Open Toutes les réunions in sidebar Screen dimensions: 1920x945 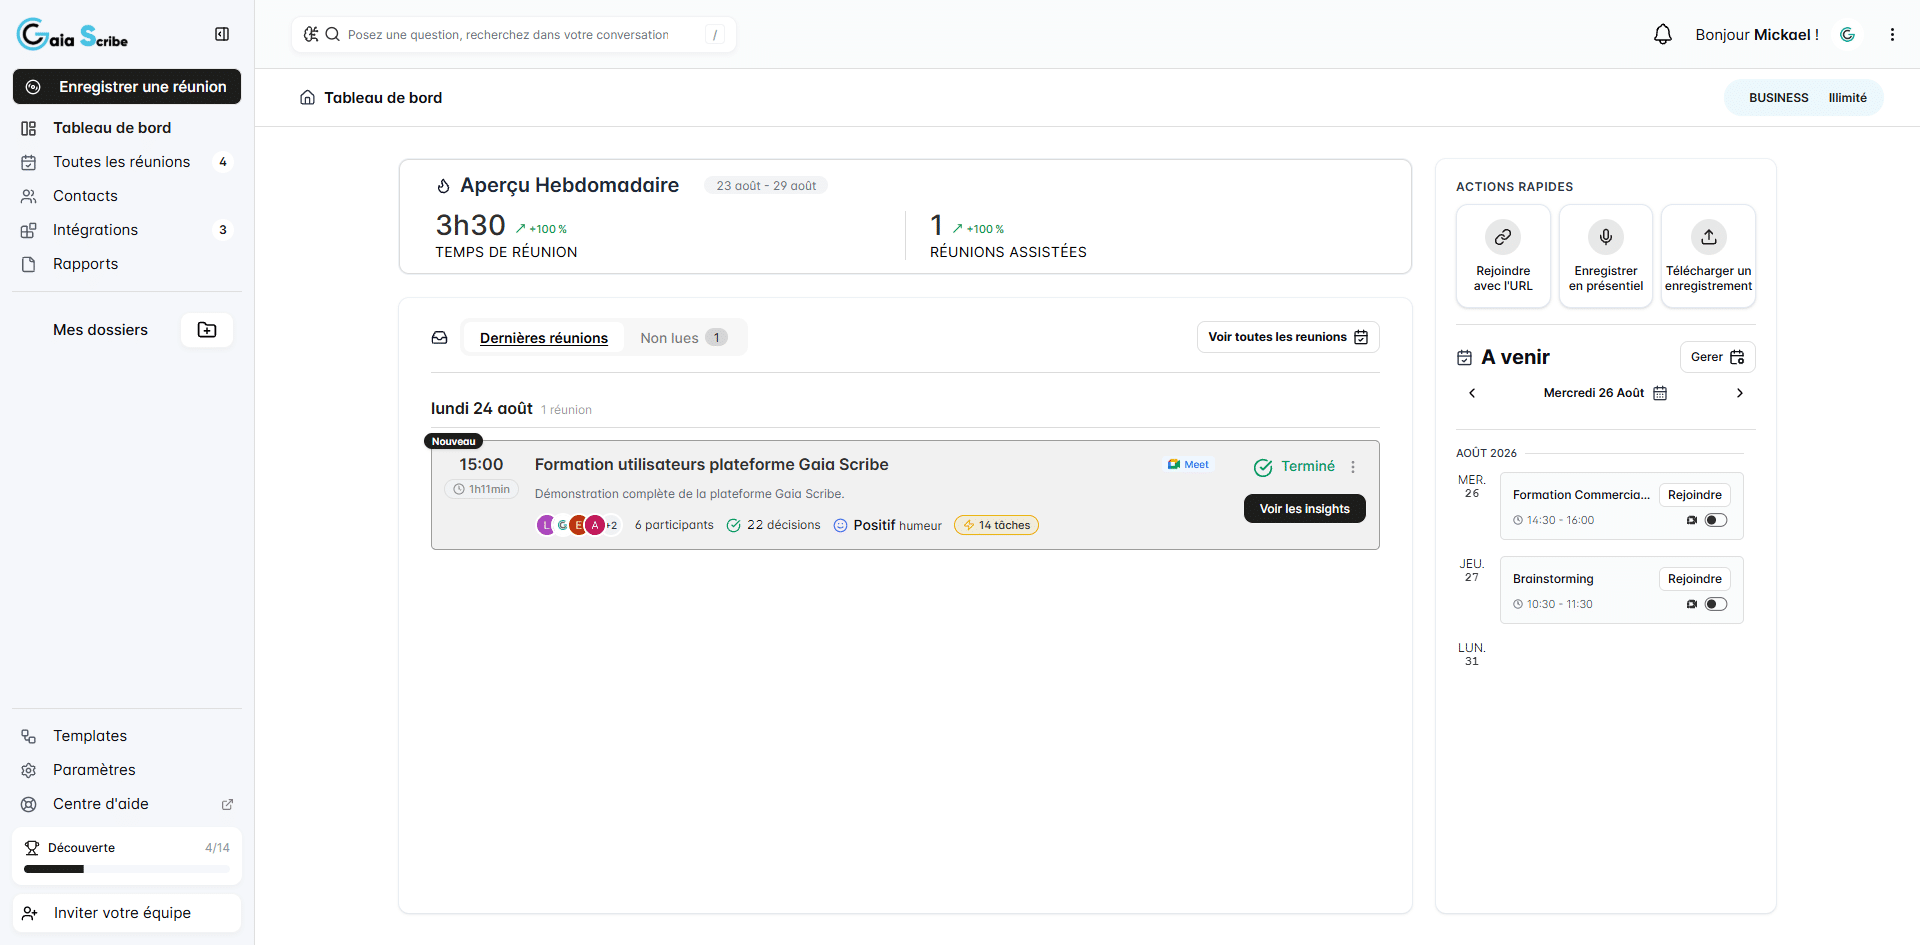coord(126,162)
